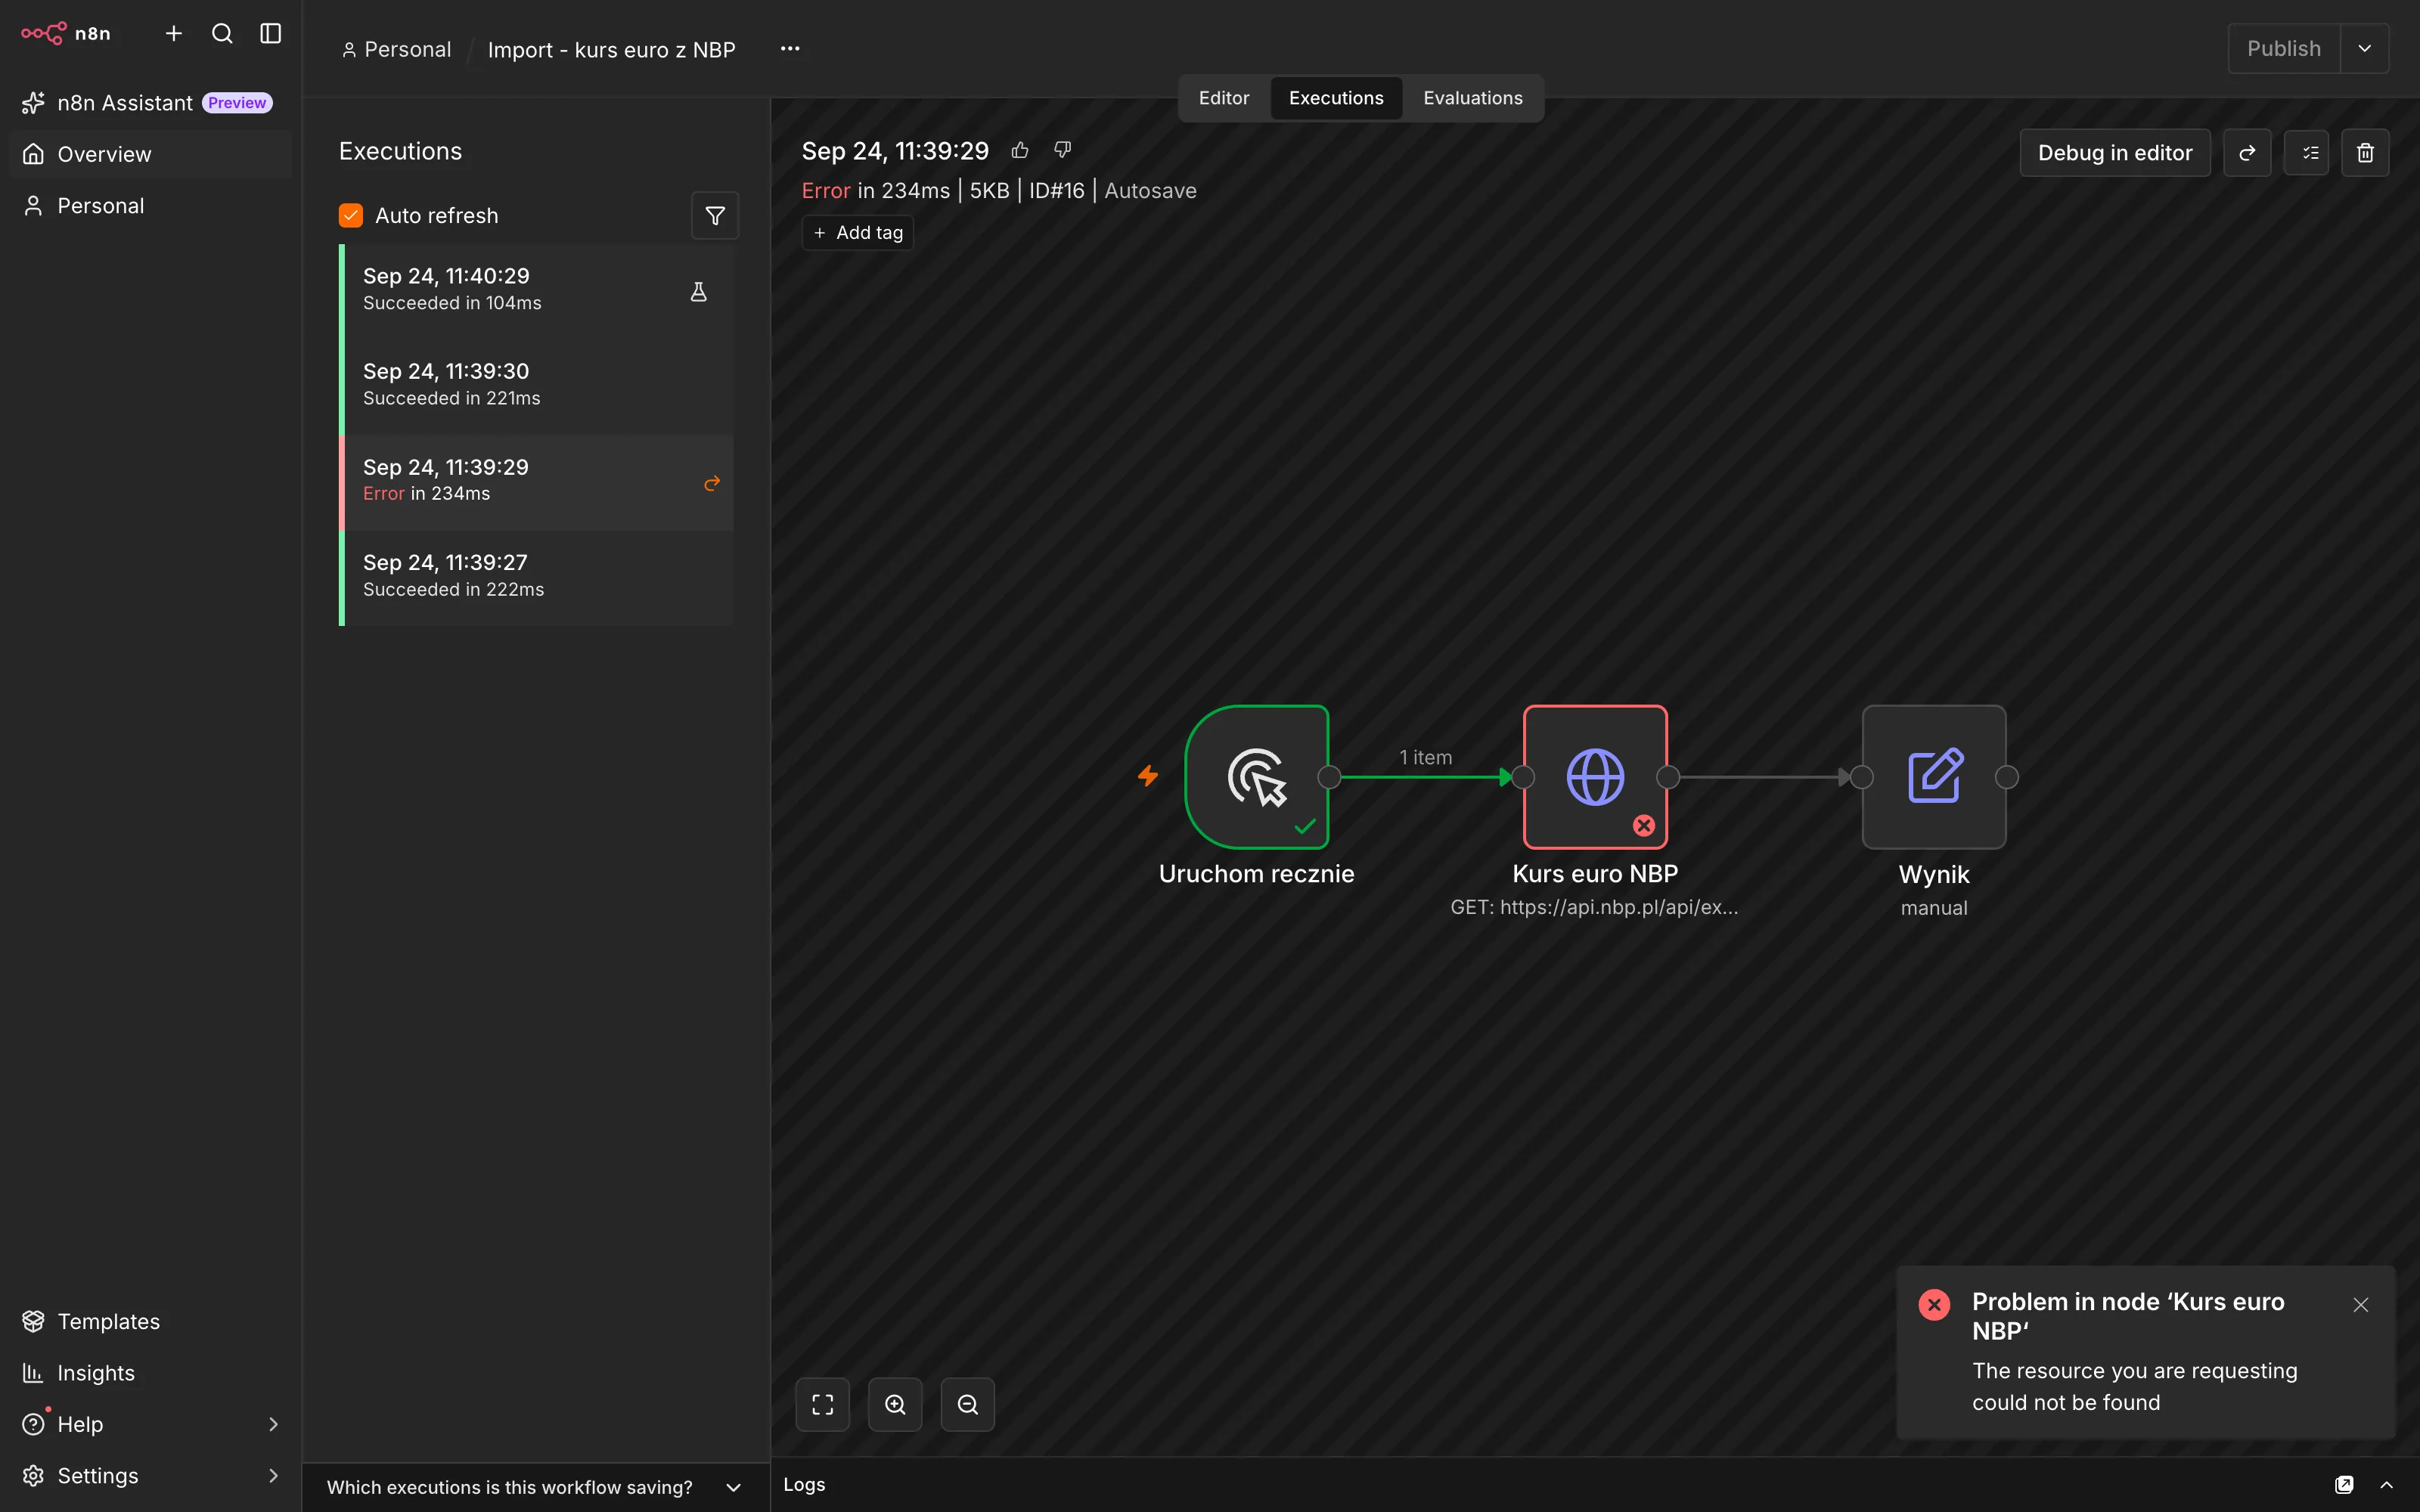Zoom out on the canvas
The width and height of the screenshot is (2420, 1512).
pos(968,1404)
